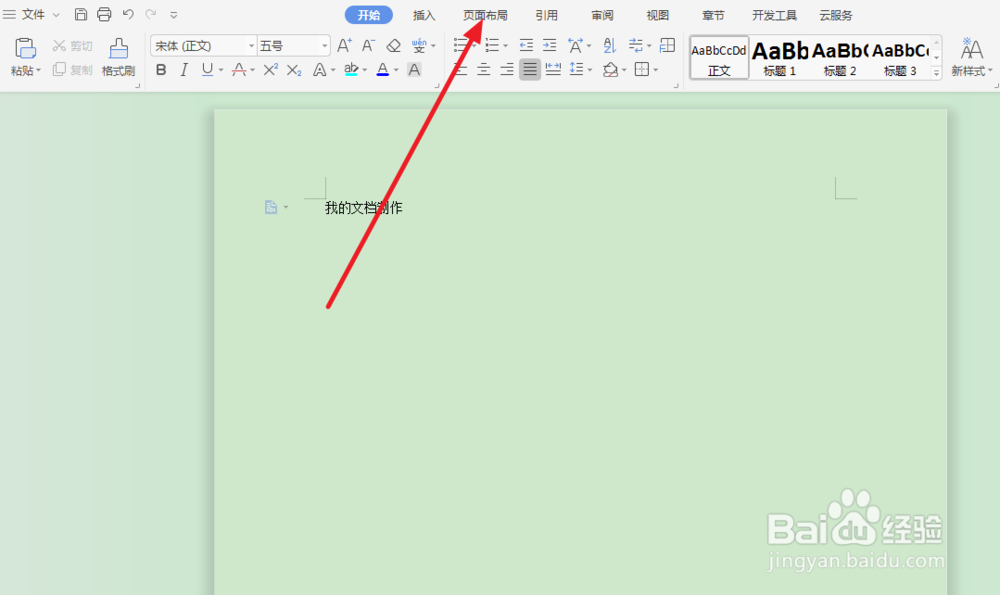
Task: Click the Paste clipboard icon
Action: 25,48
